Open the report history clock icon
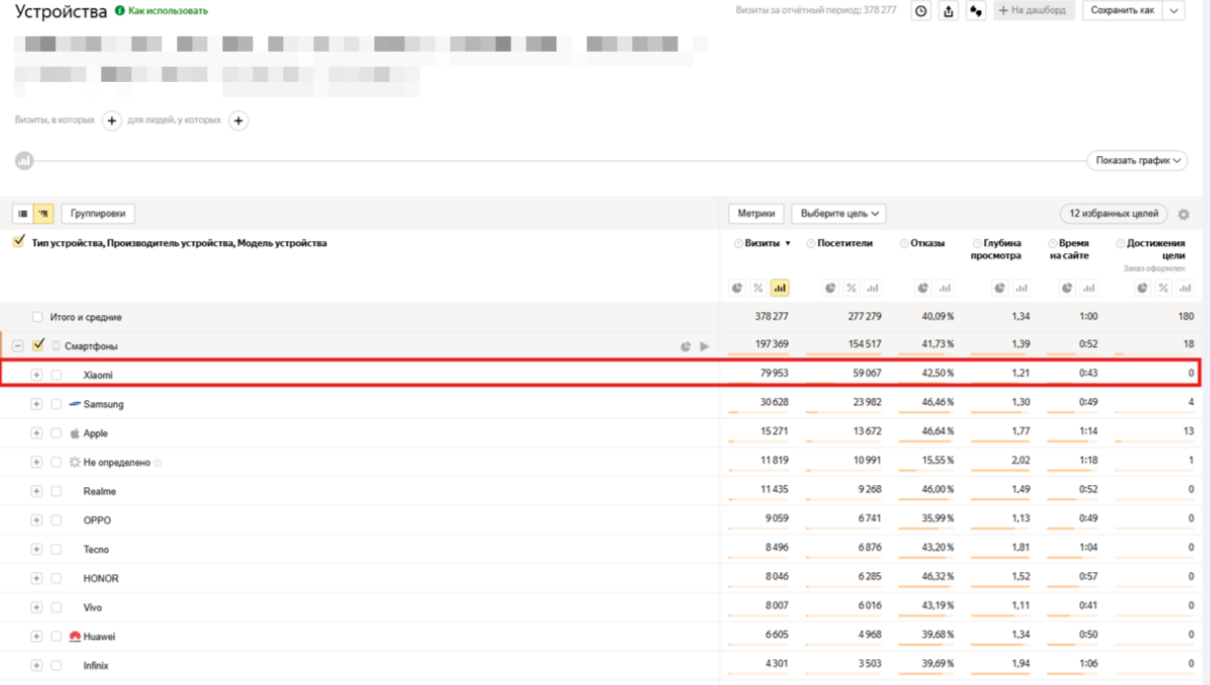The image size is (1210, 685). pos(921,11)
